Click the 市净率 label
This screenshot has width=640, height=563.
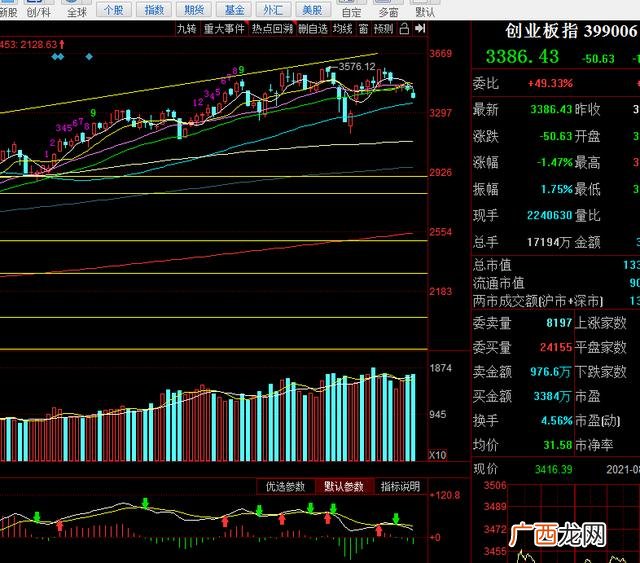point(594,445)
